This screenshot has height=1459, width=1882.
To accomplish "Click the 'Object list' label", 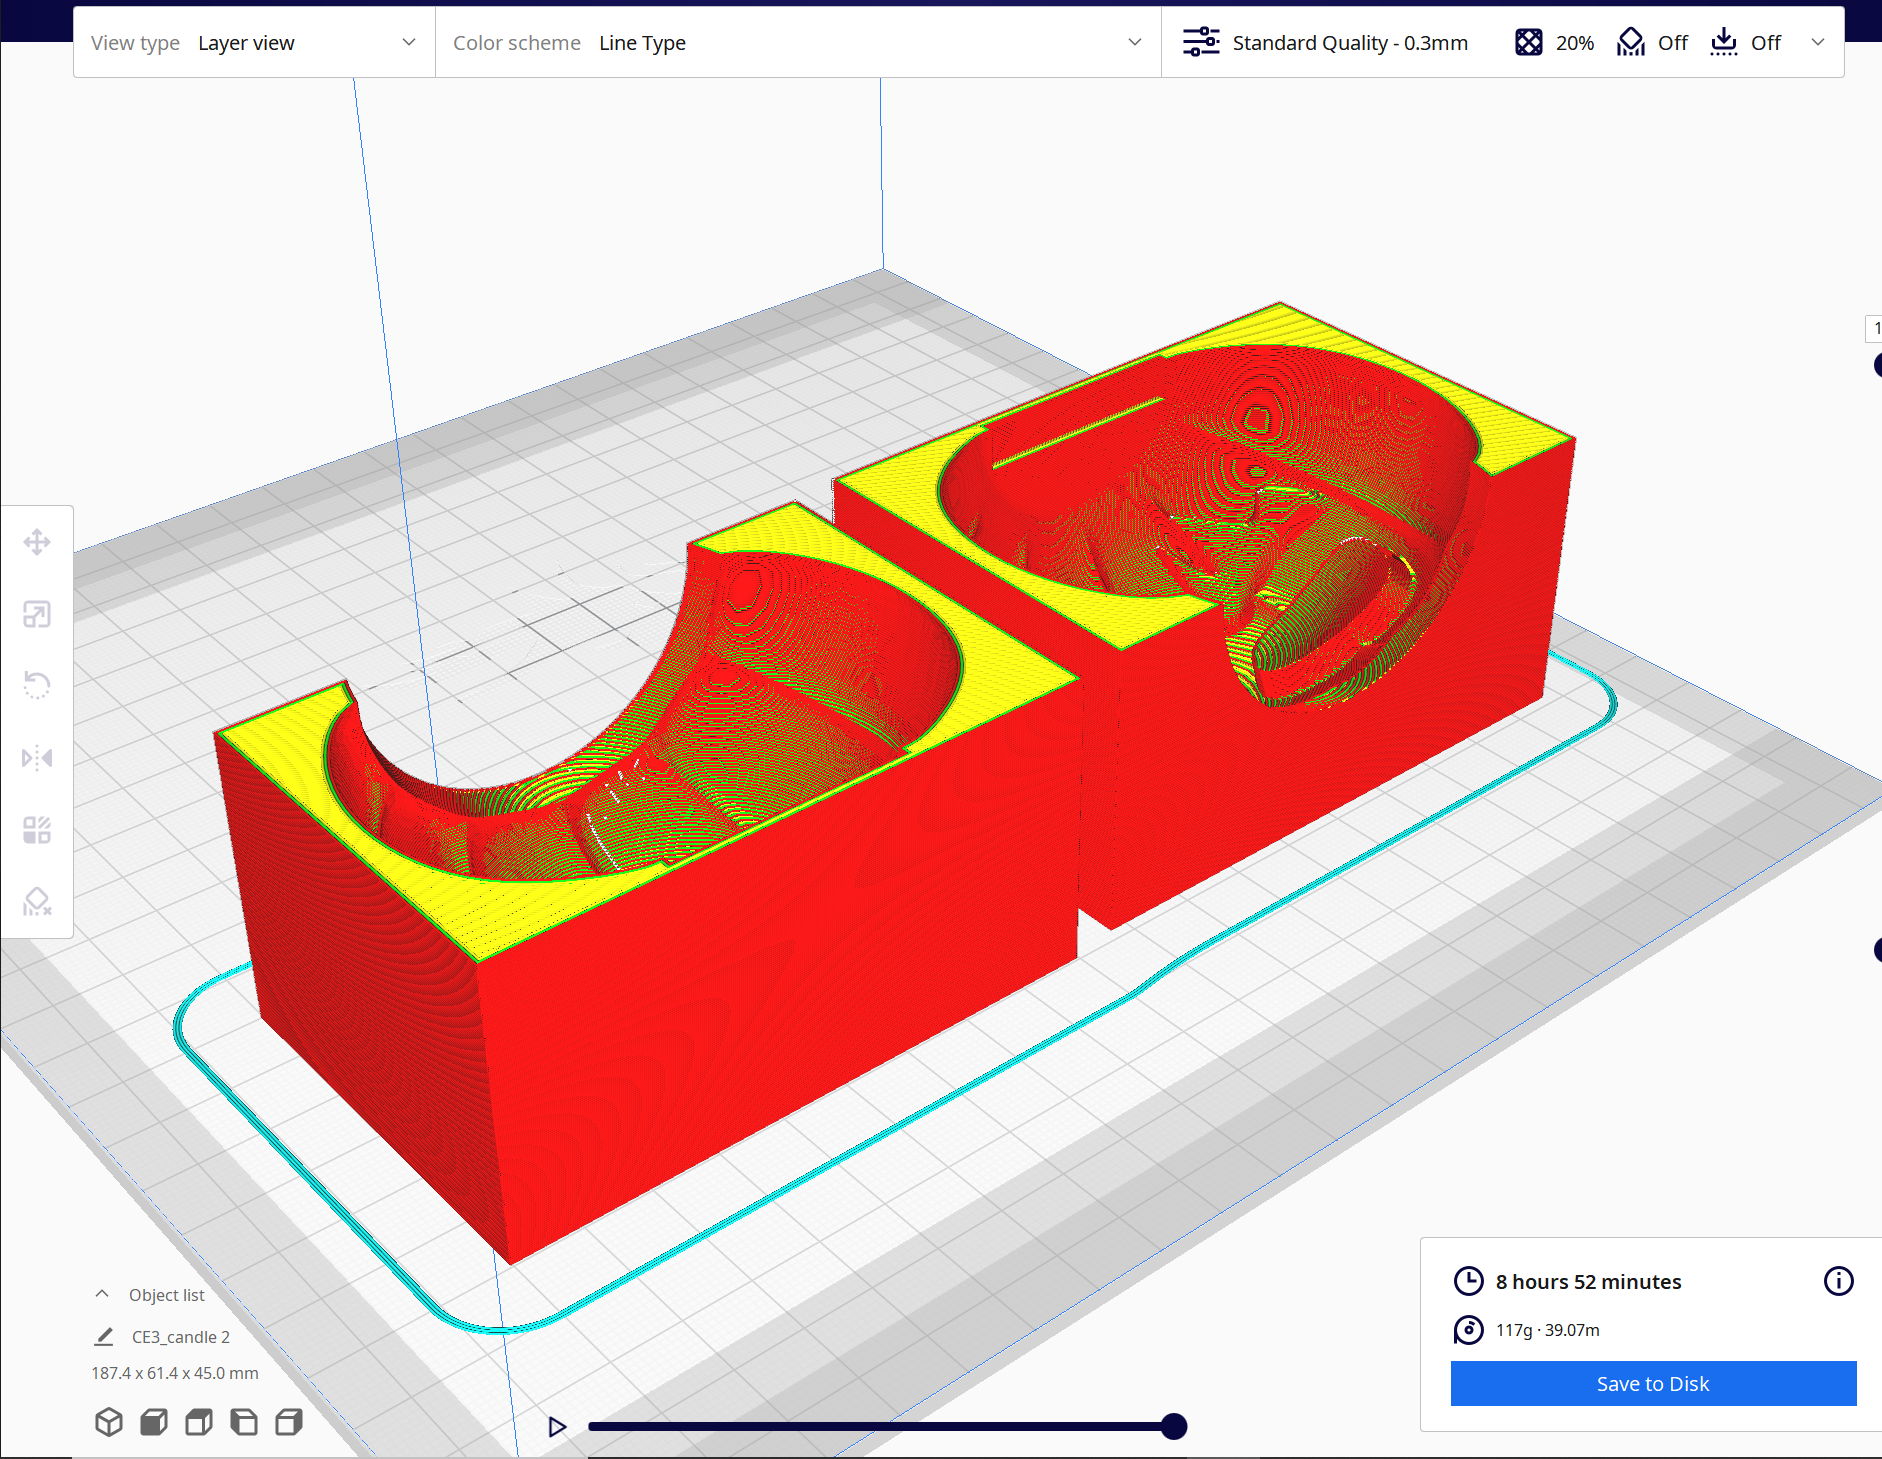I will click(166, 1295).
